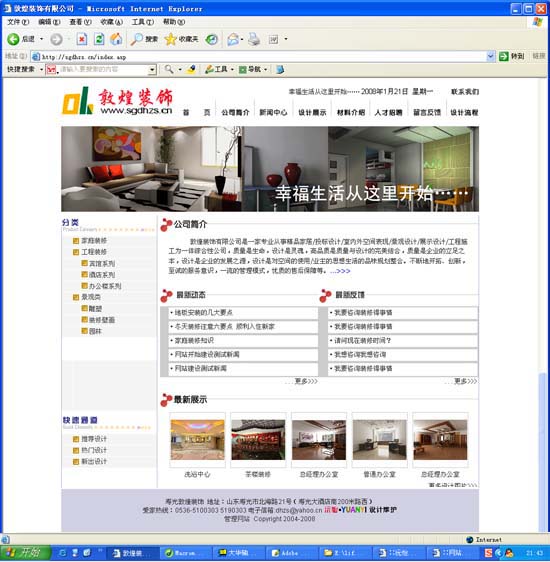550x562 pixels.
Task: Open the 洗浴中心 design thumbnail
Action: pos(197,440)
